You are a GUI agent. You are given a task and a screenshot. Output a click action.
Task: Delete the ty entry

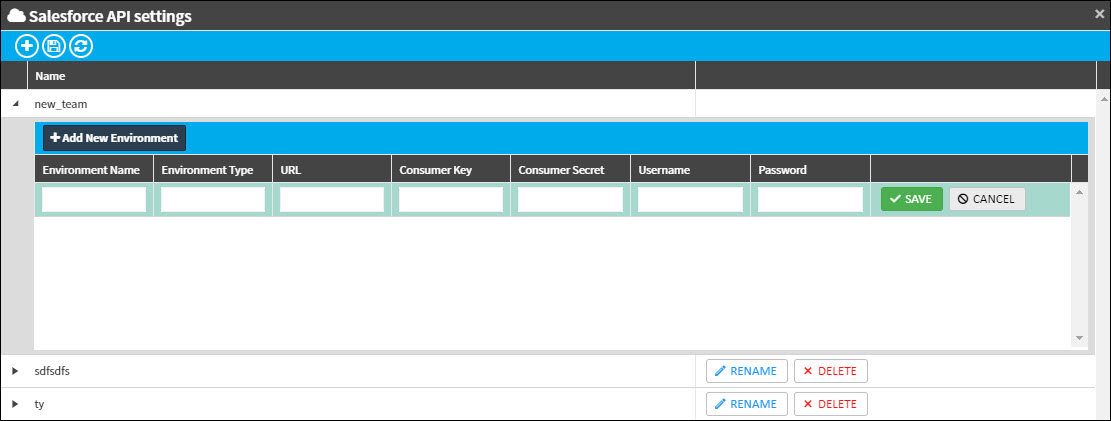tap(830, 404)
